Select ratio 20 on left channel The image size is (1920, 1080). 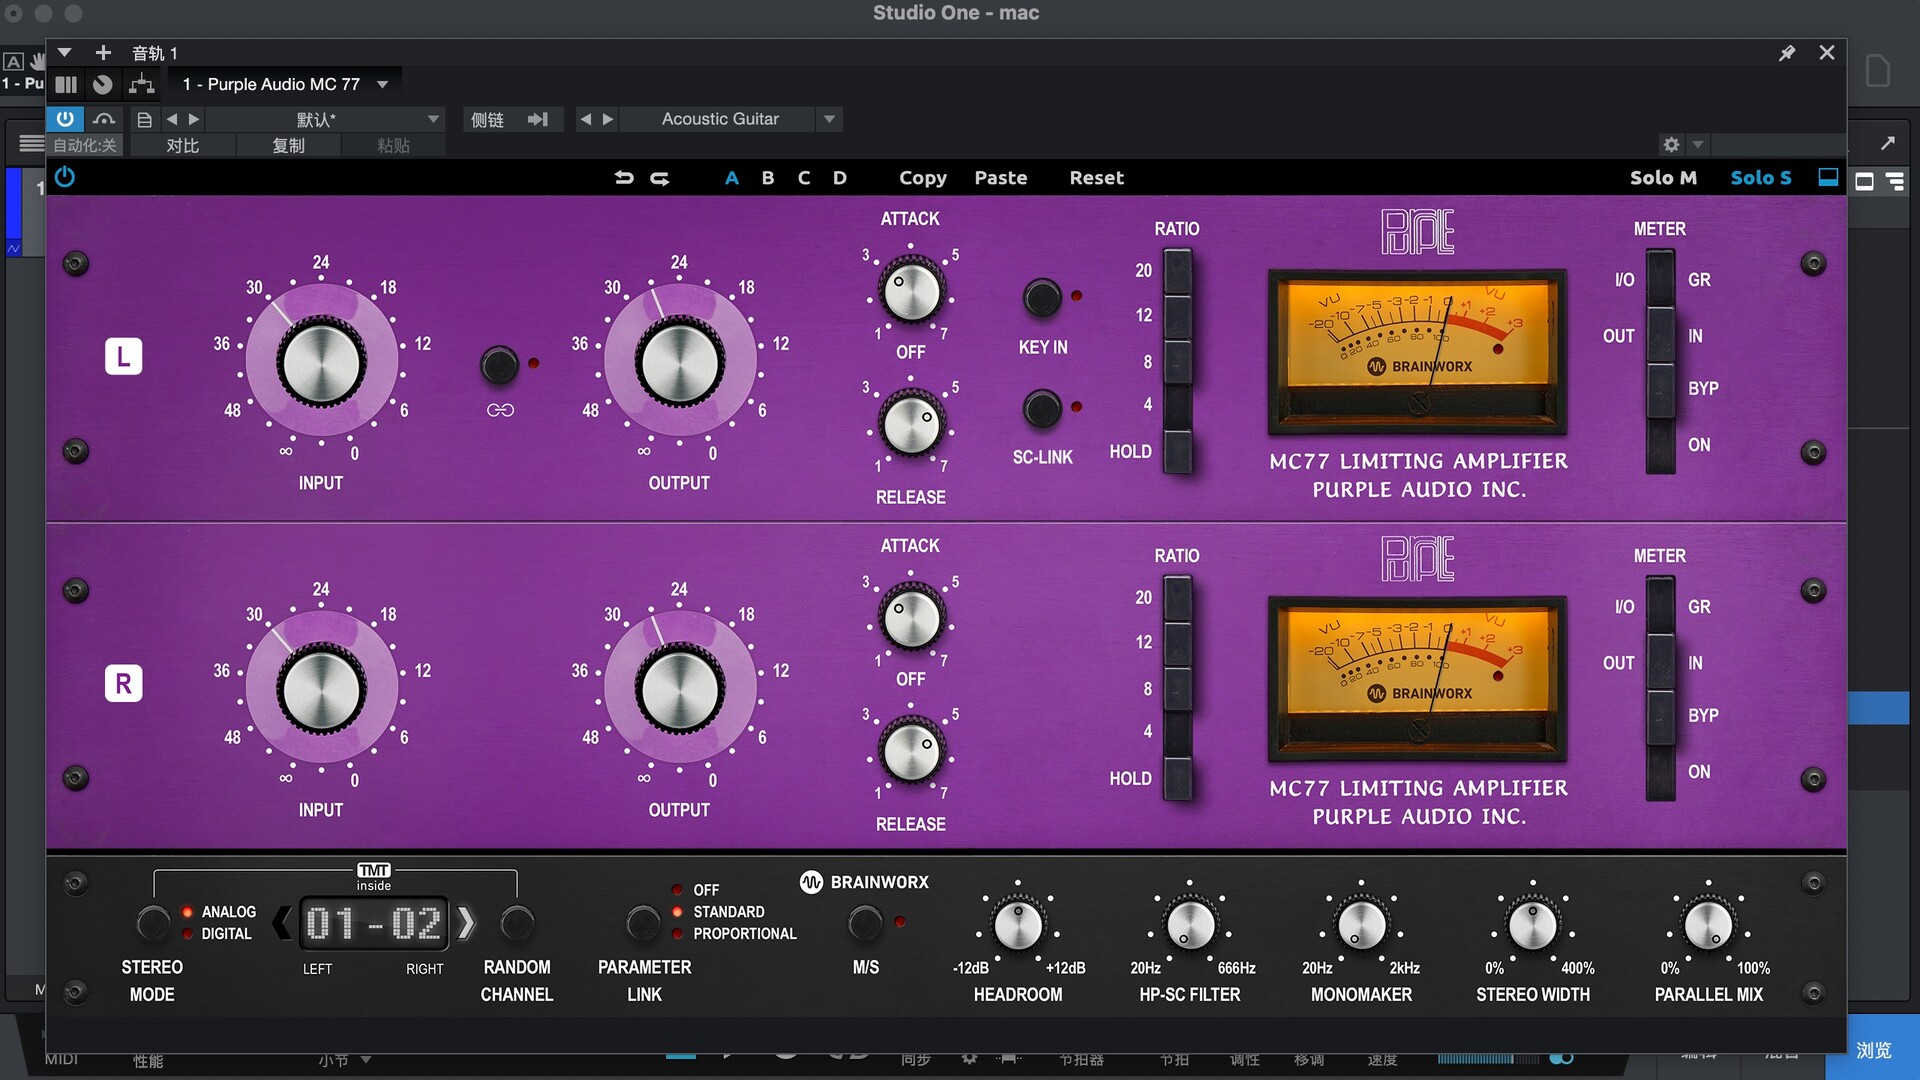(1177, 271)
